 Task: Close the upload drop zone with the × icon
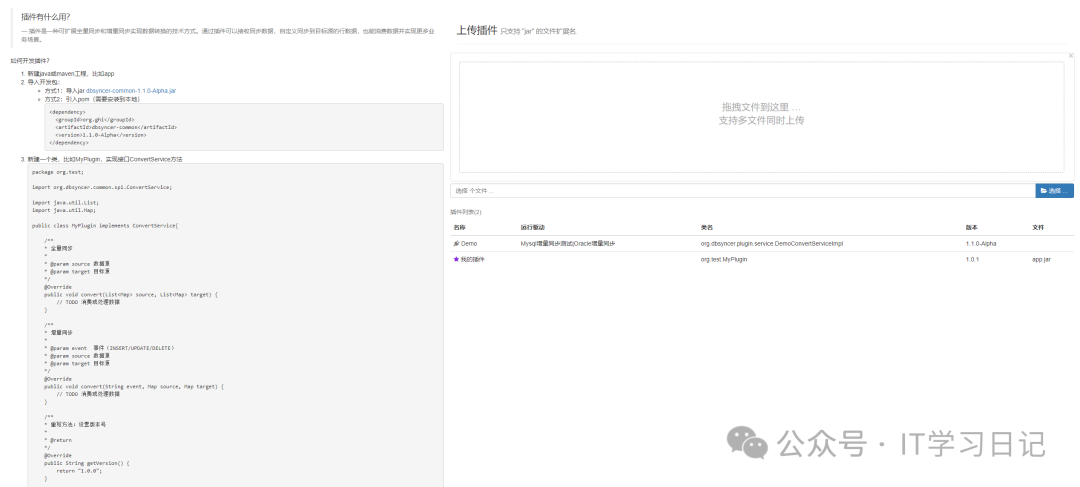pos(1070,56)
